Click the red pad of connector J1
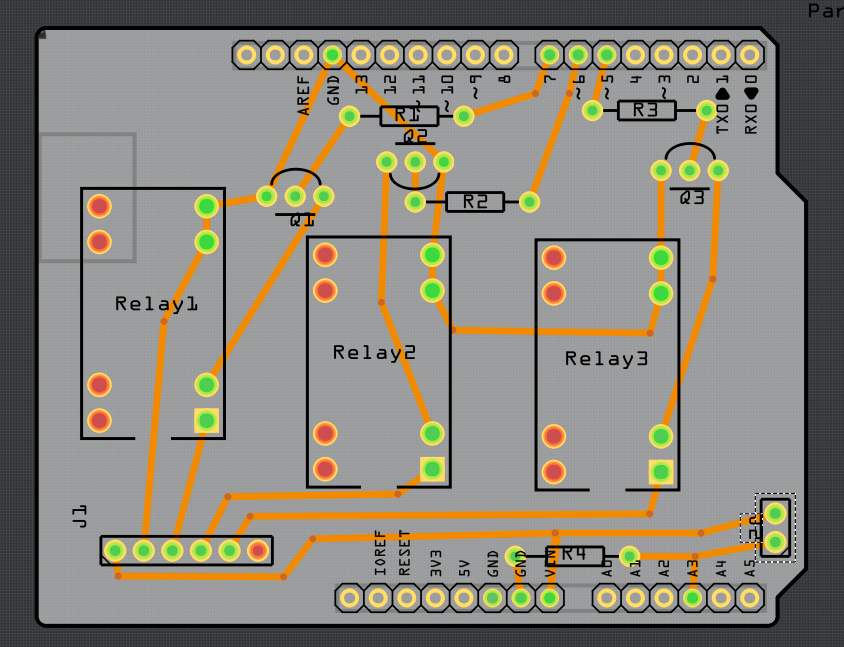Screen dimensions: 844x647 (258, 551)
